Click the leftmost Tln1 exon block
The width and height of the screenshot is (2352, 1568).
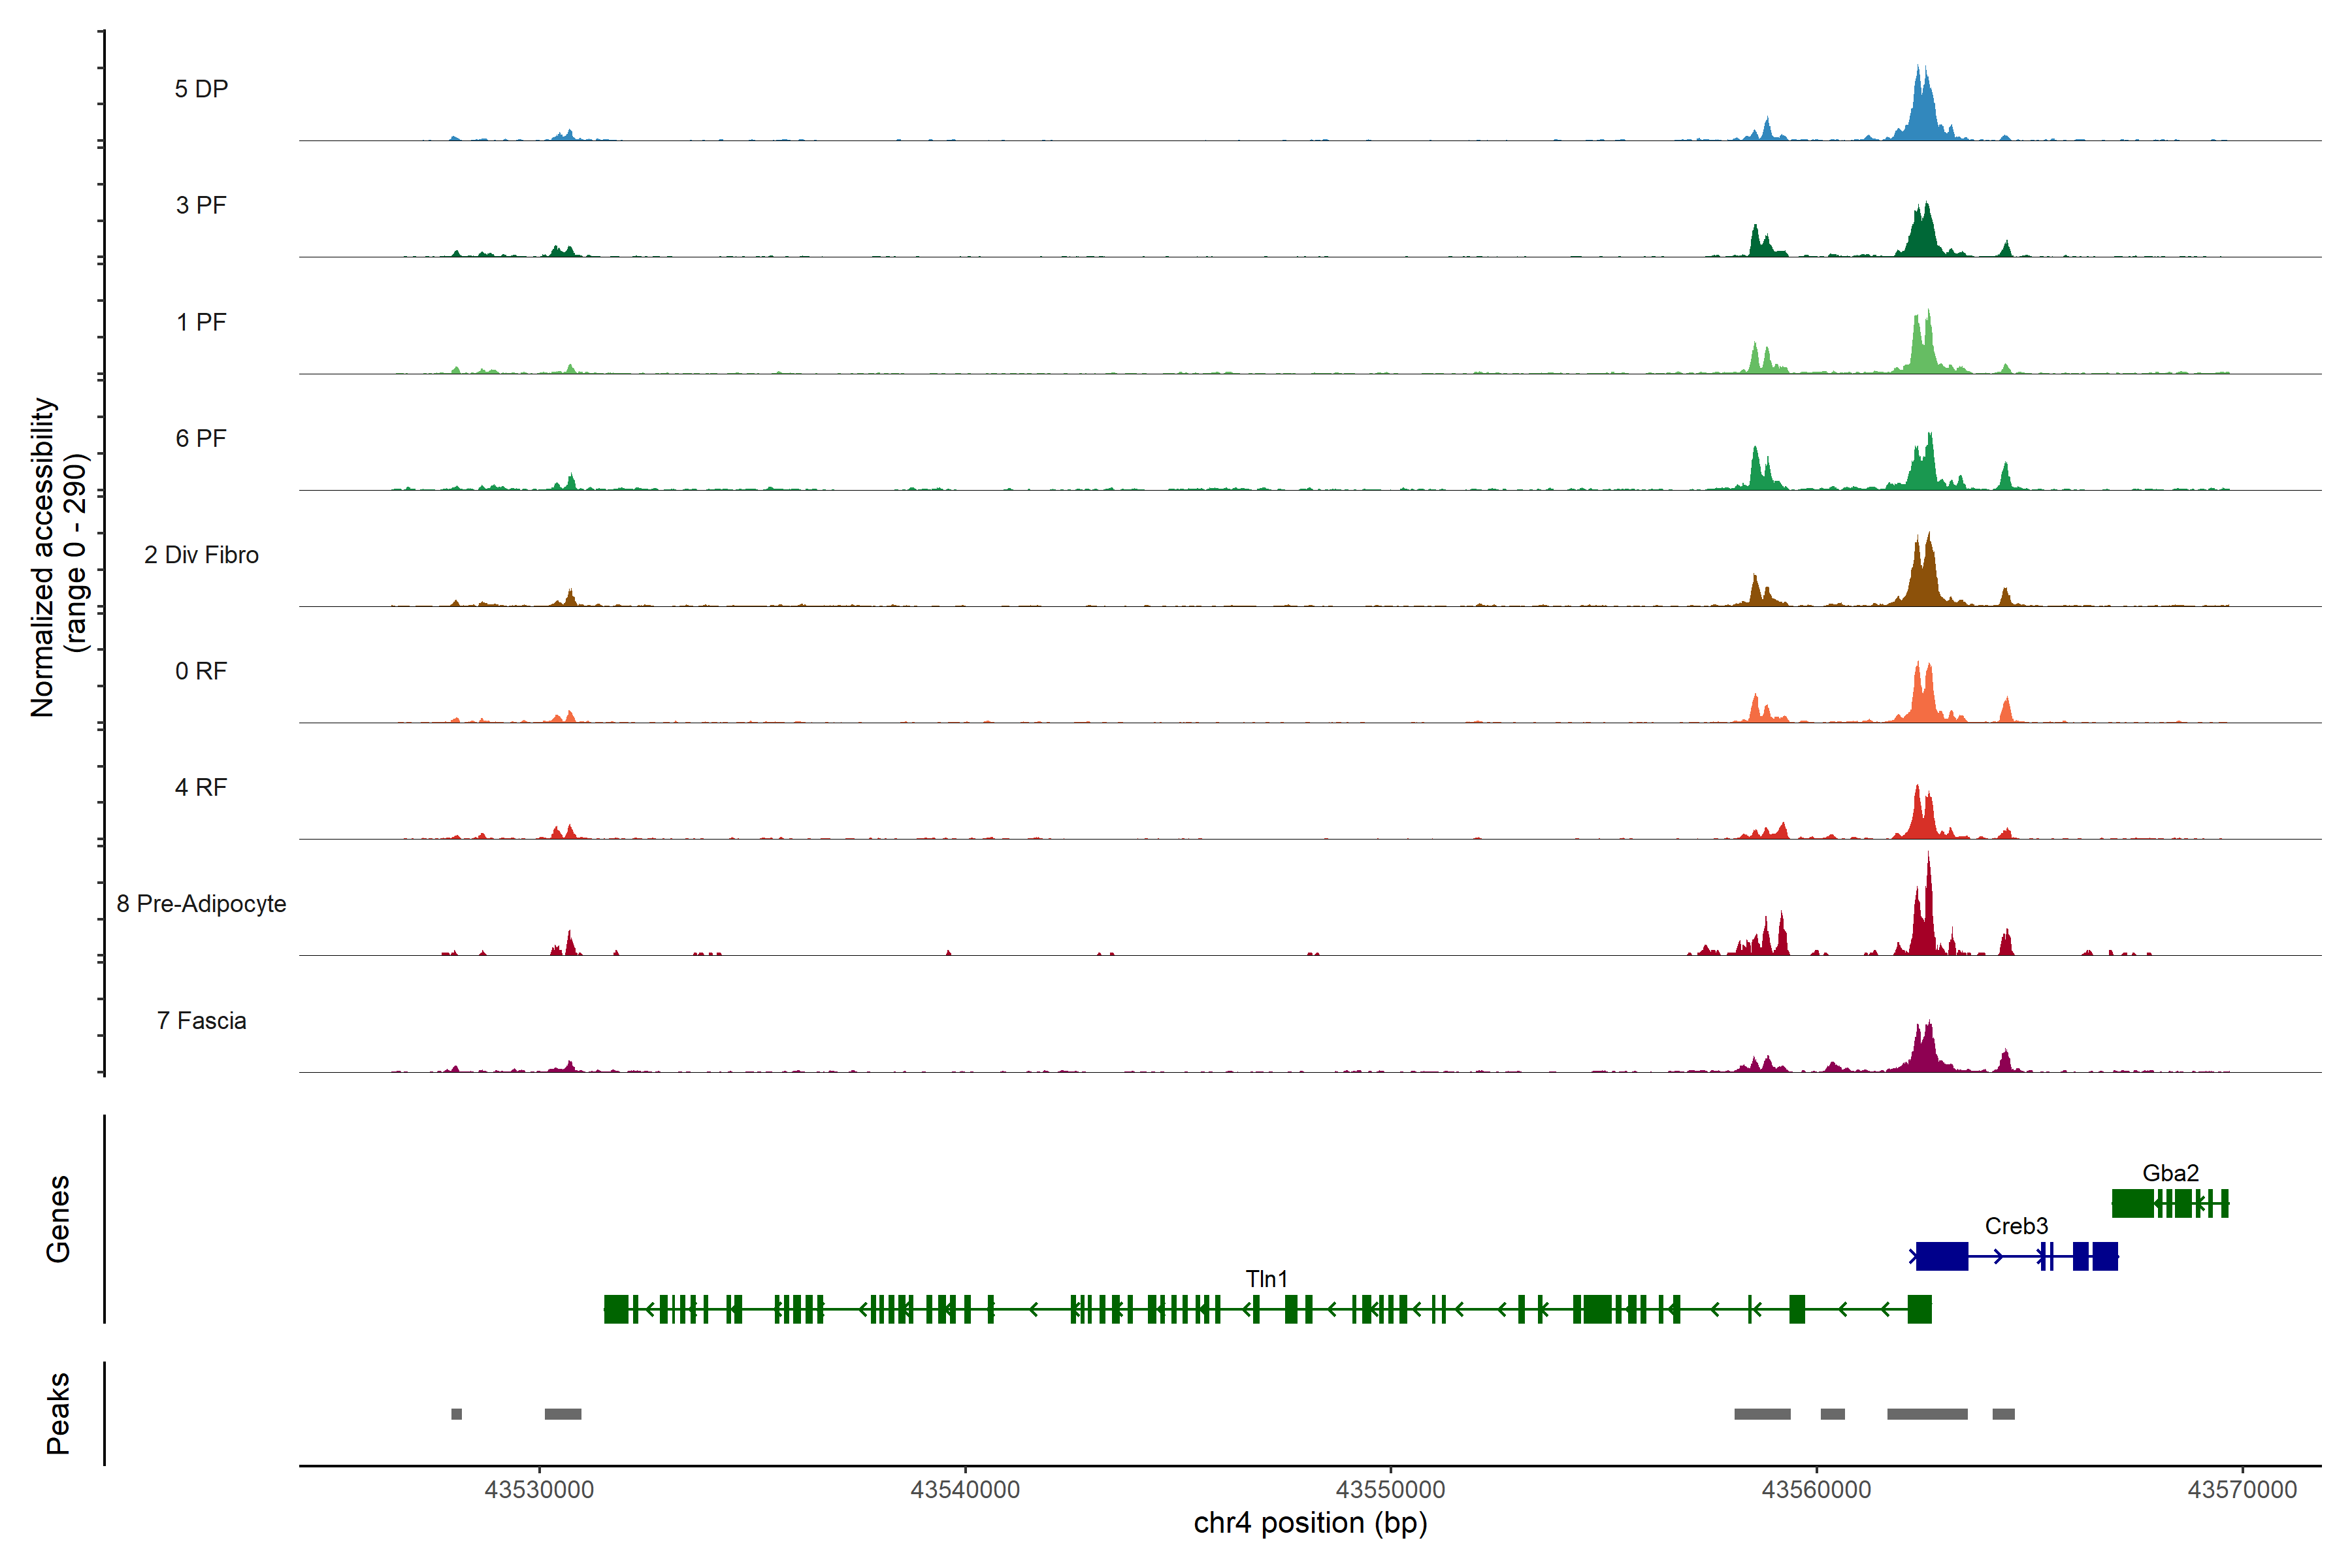616,1309
